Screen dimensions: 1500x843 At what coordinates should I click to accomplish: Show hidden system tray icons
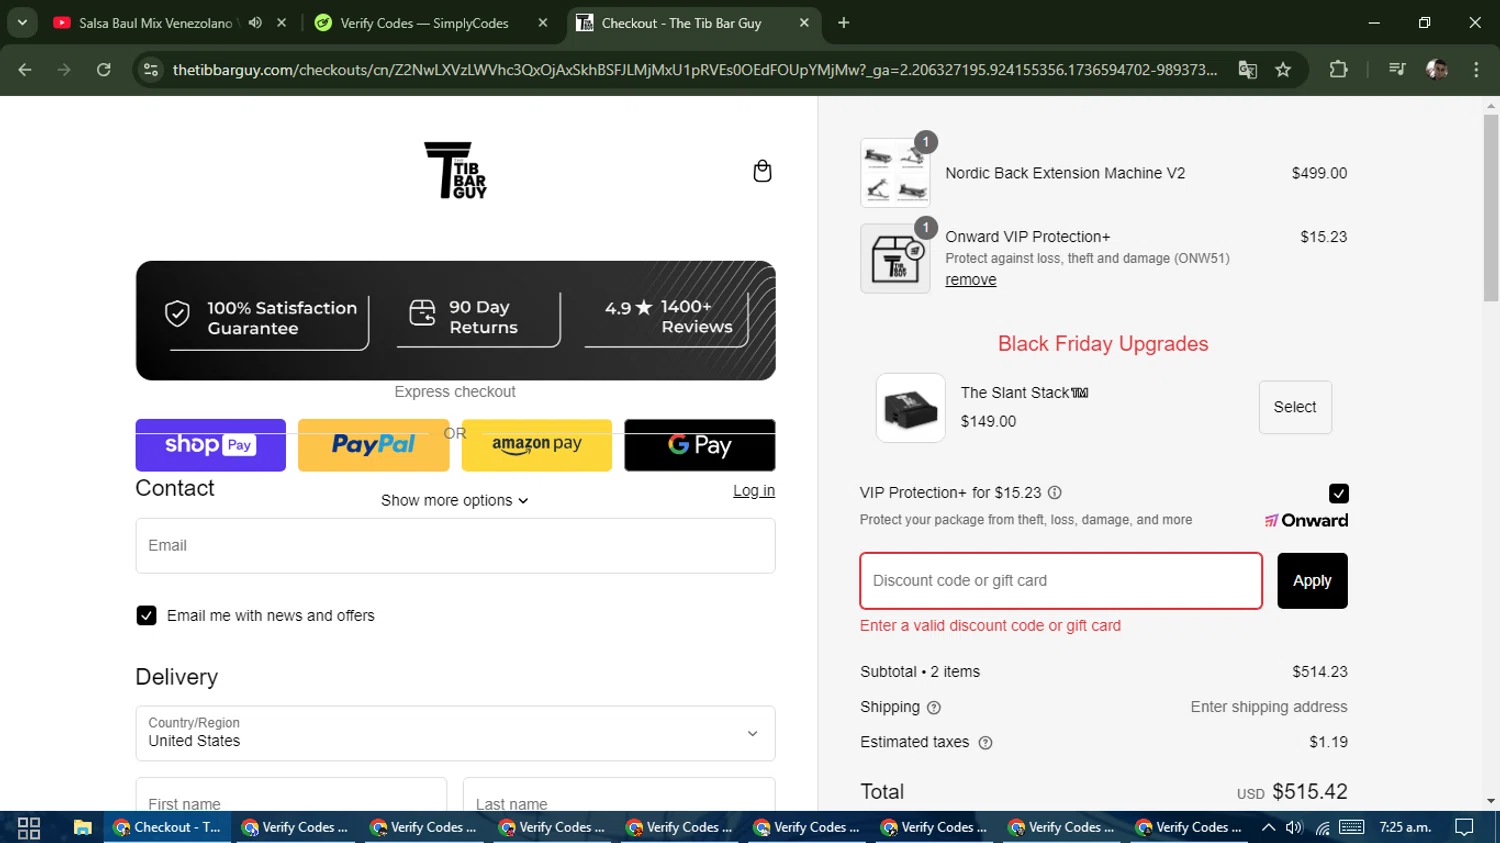point(1268,828)
